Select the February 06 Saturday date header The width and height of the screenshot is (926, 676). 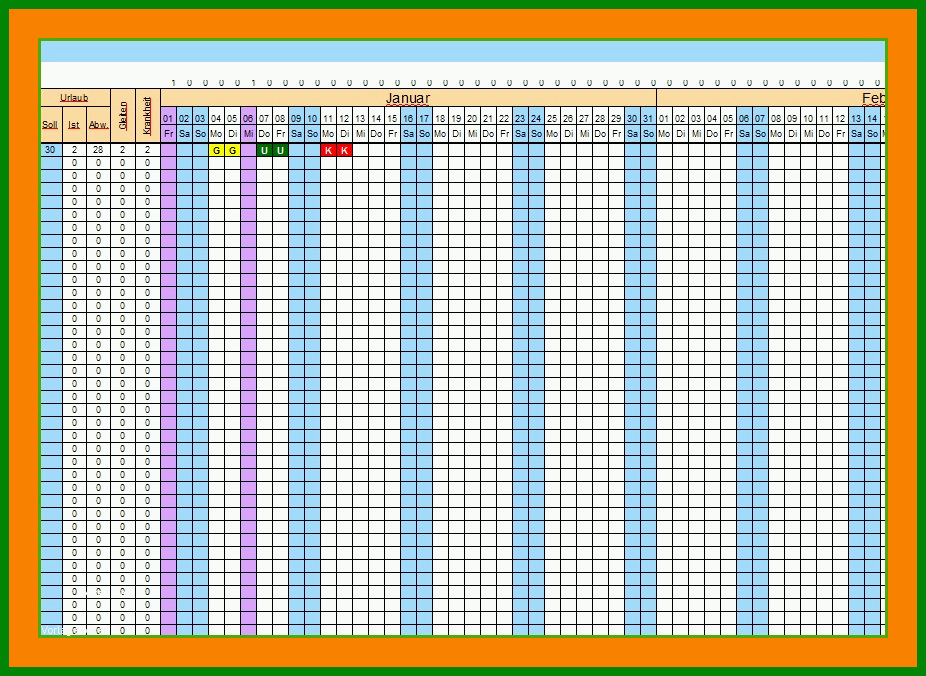744,118
